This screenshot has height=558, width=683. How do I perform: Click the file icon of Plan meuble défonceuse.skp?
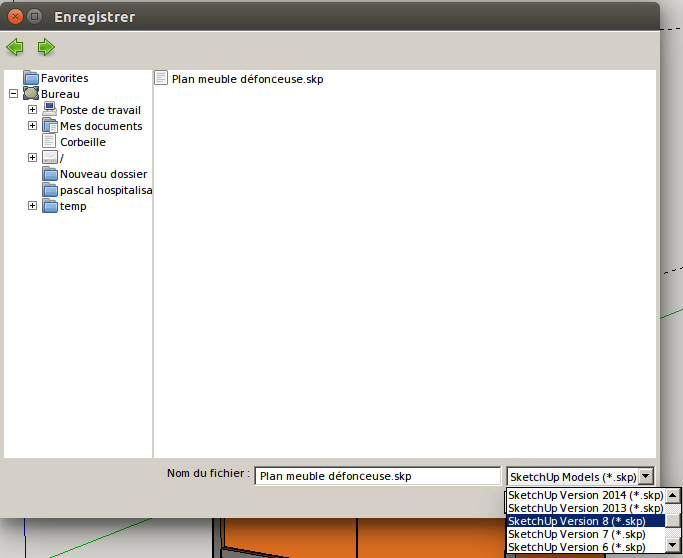[161, 78]
